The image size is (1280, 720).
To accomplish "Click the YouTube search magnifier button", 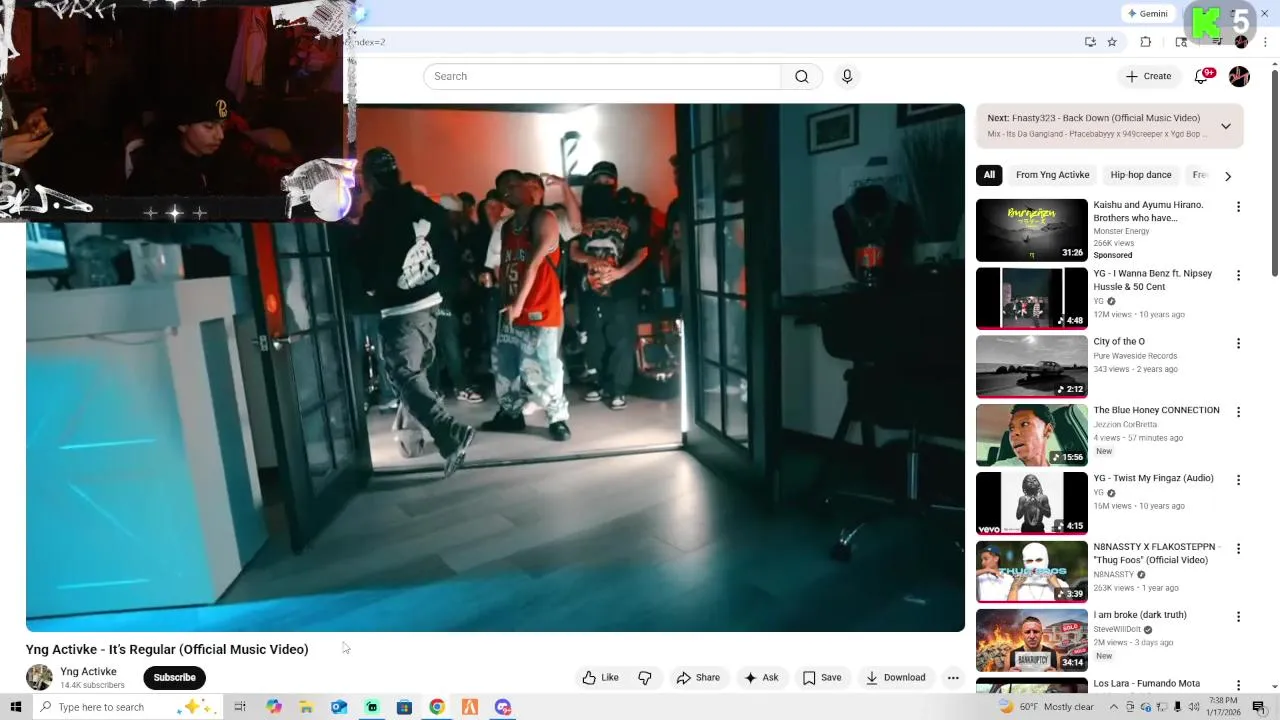I will (801, 76).
